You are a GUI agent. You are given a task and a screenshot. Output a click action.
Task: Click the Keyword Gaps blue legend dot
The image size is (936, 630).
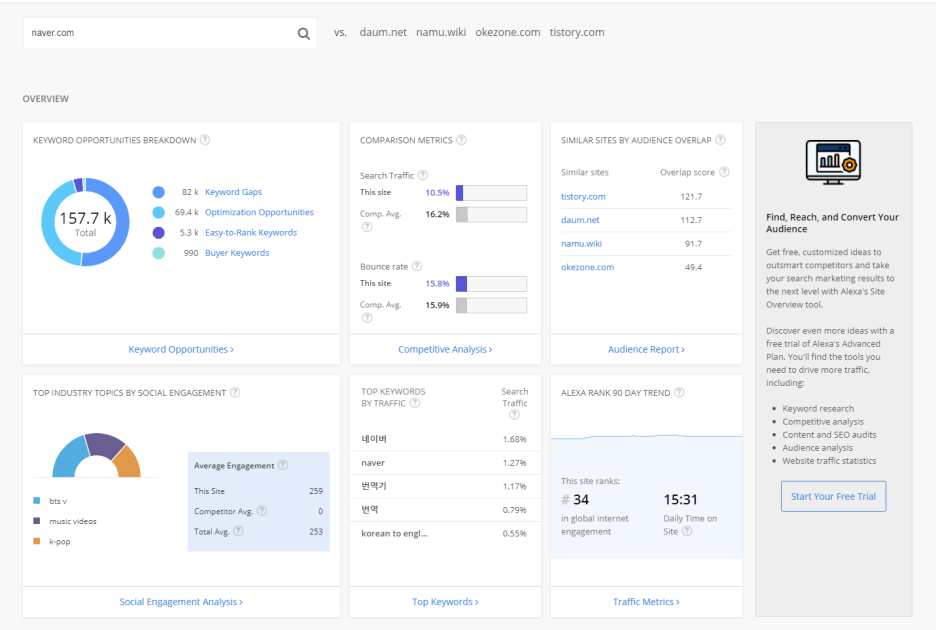pyautogui.click(x=158, y=192)
